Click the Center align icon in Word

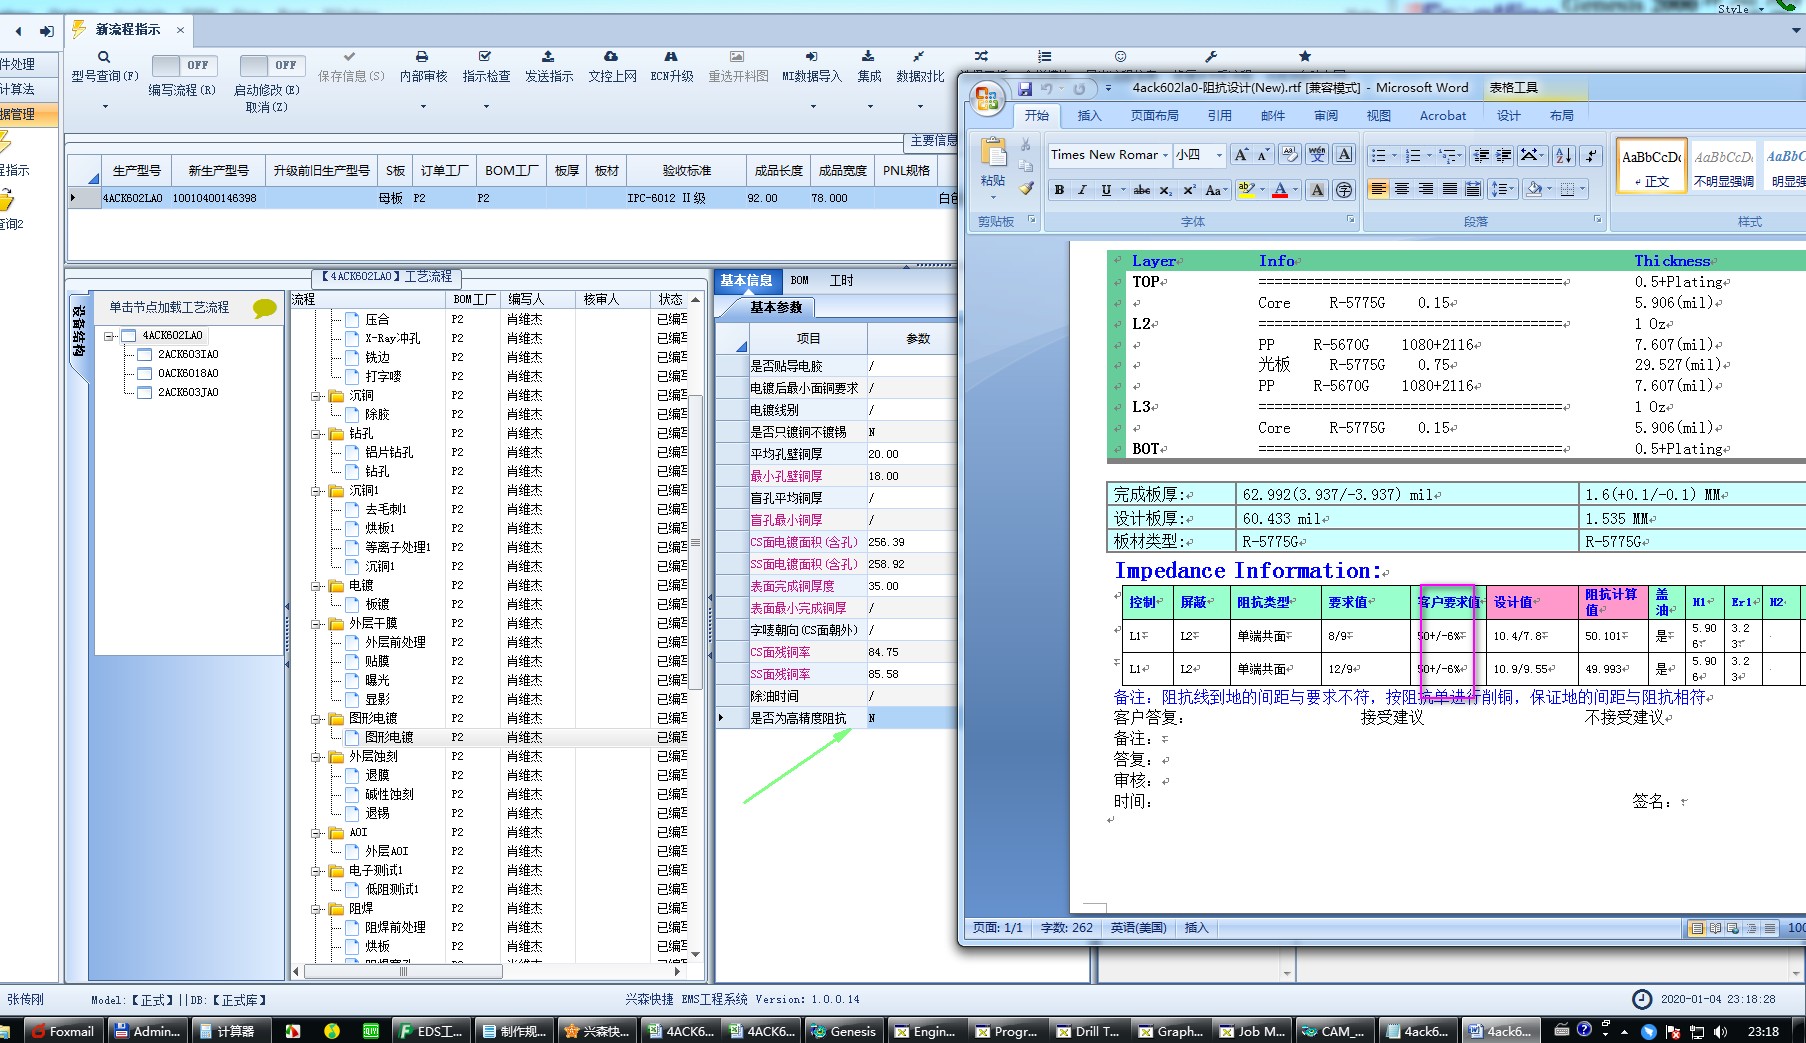1402,189
